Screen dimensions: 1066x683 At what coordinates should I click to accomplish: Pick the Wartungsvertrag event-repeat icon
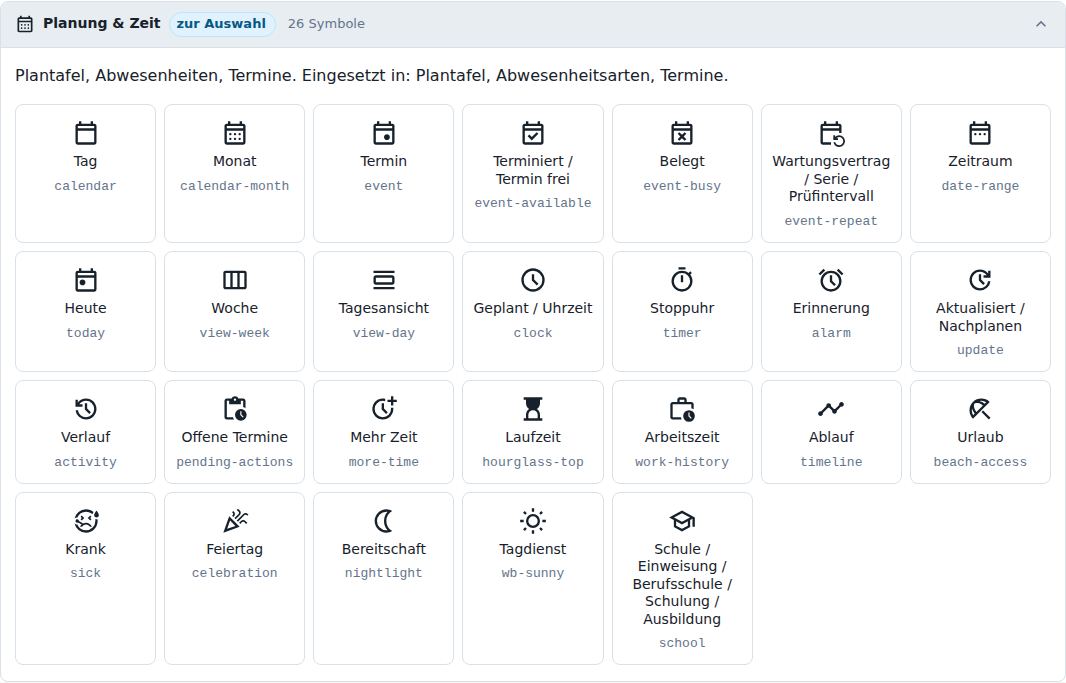(831, 133)
